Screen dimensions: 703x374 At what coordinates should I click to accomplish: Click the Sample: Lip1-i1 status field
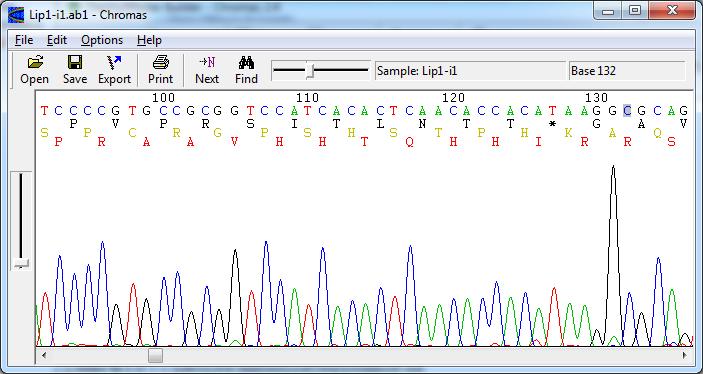coord(470,71)
